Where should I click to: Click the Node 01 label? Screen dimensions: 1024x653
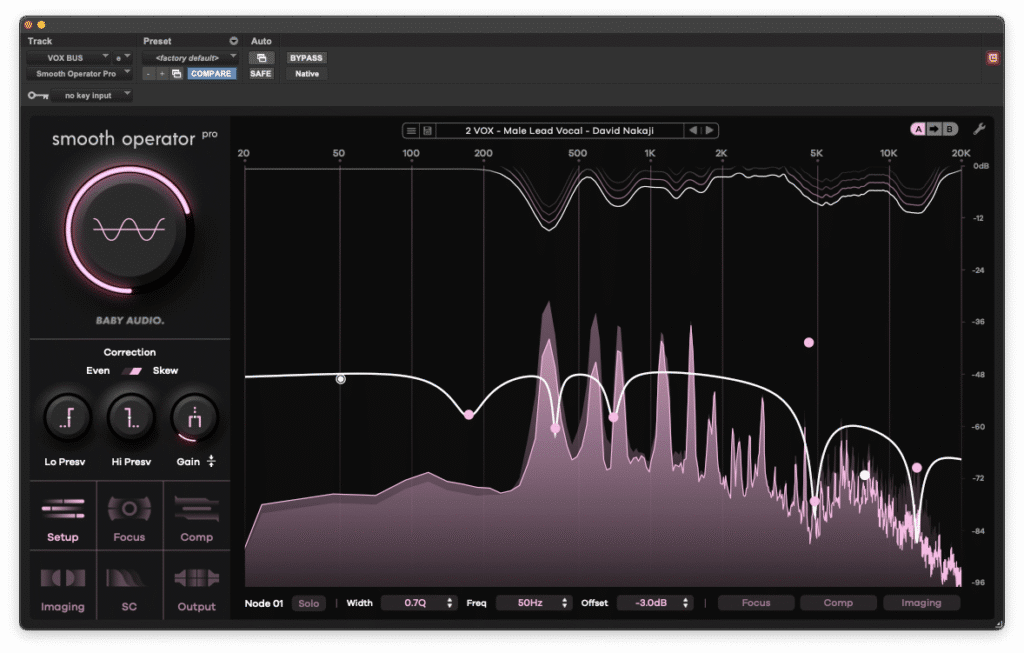point(264,603)
